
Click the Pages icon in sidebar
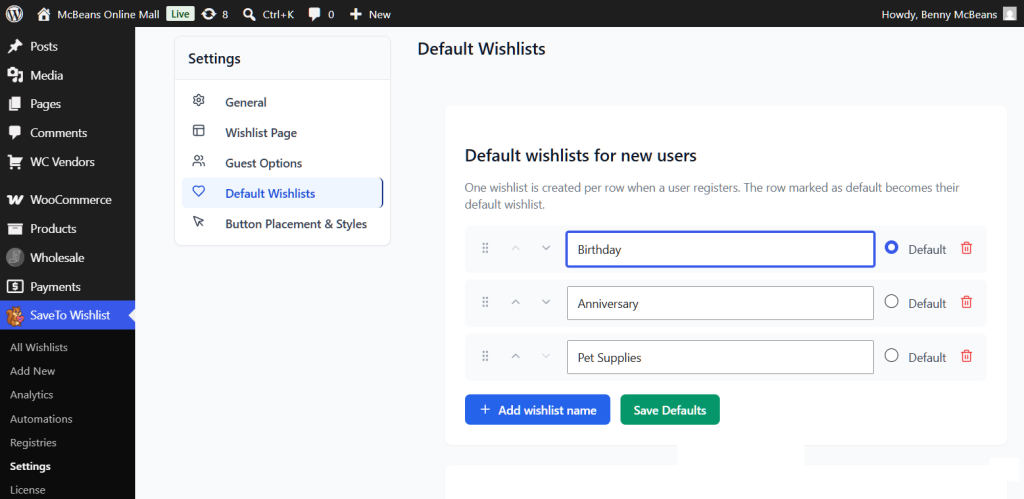tap(15, 104)
